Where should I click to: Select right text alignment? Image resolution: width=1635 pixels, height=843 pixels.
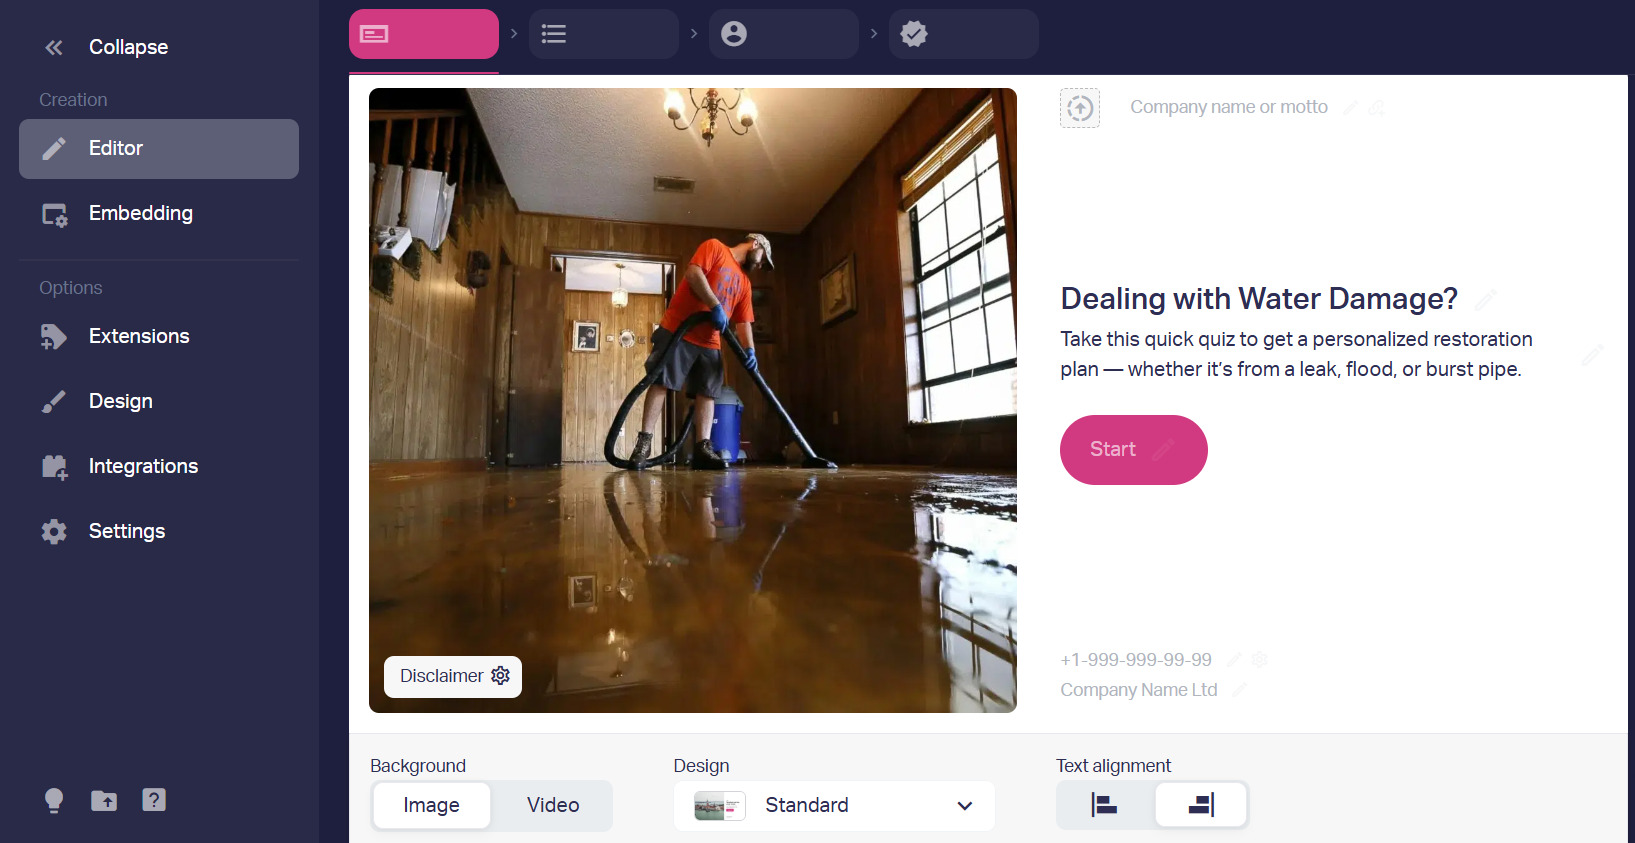pos(1201,805)
